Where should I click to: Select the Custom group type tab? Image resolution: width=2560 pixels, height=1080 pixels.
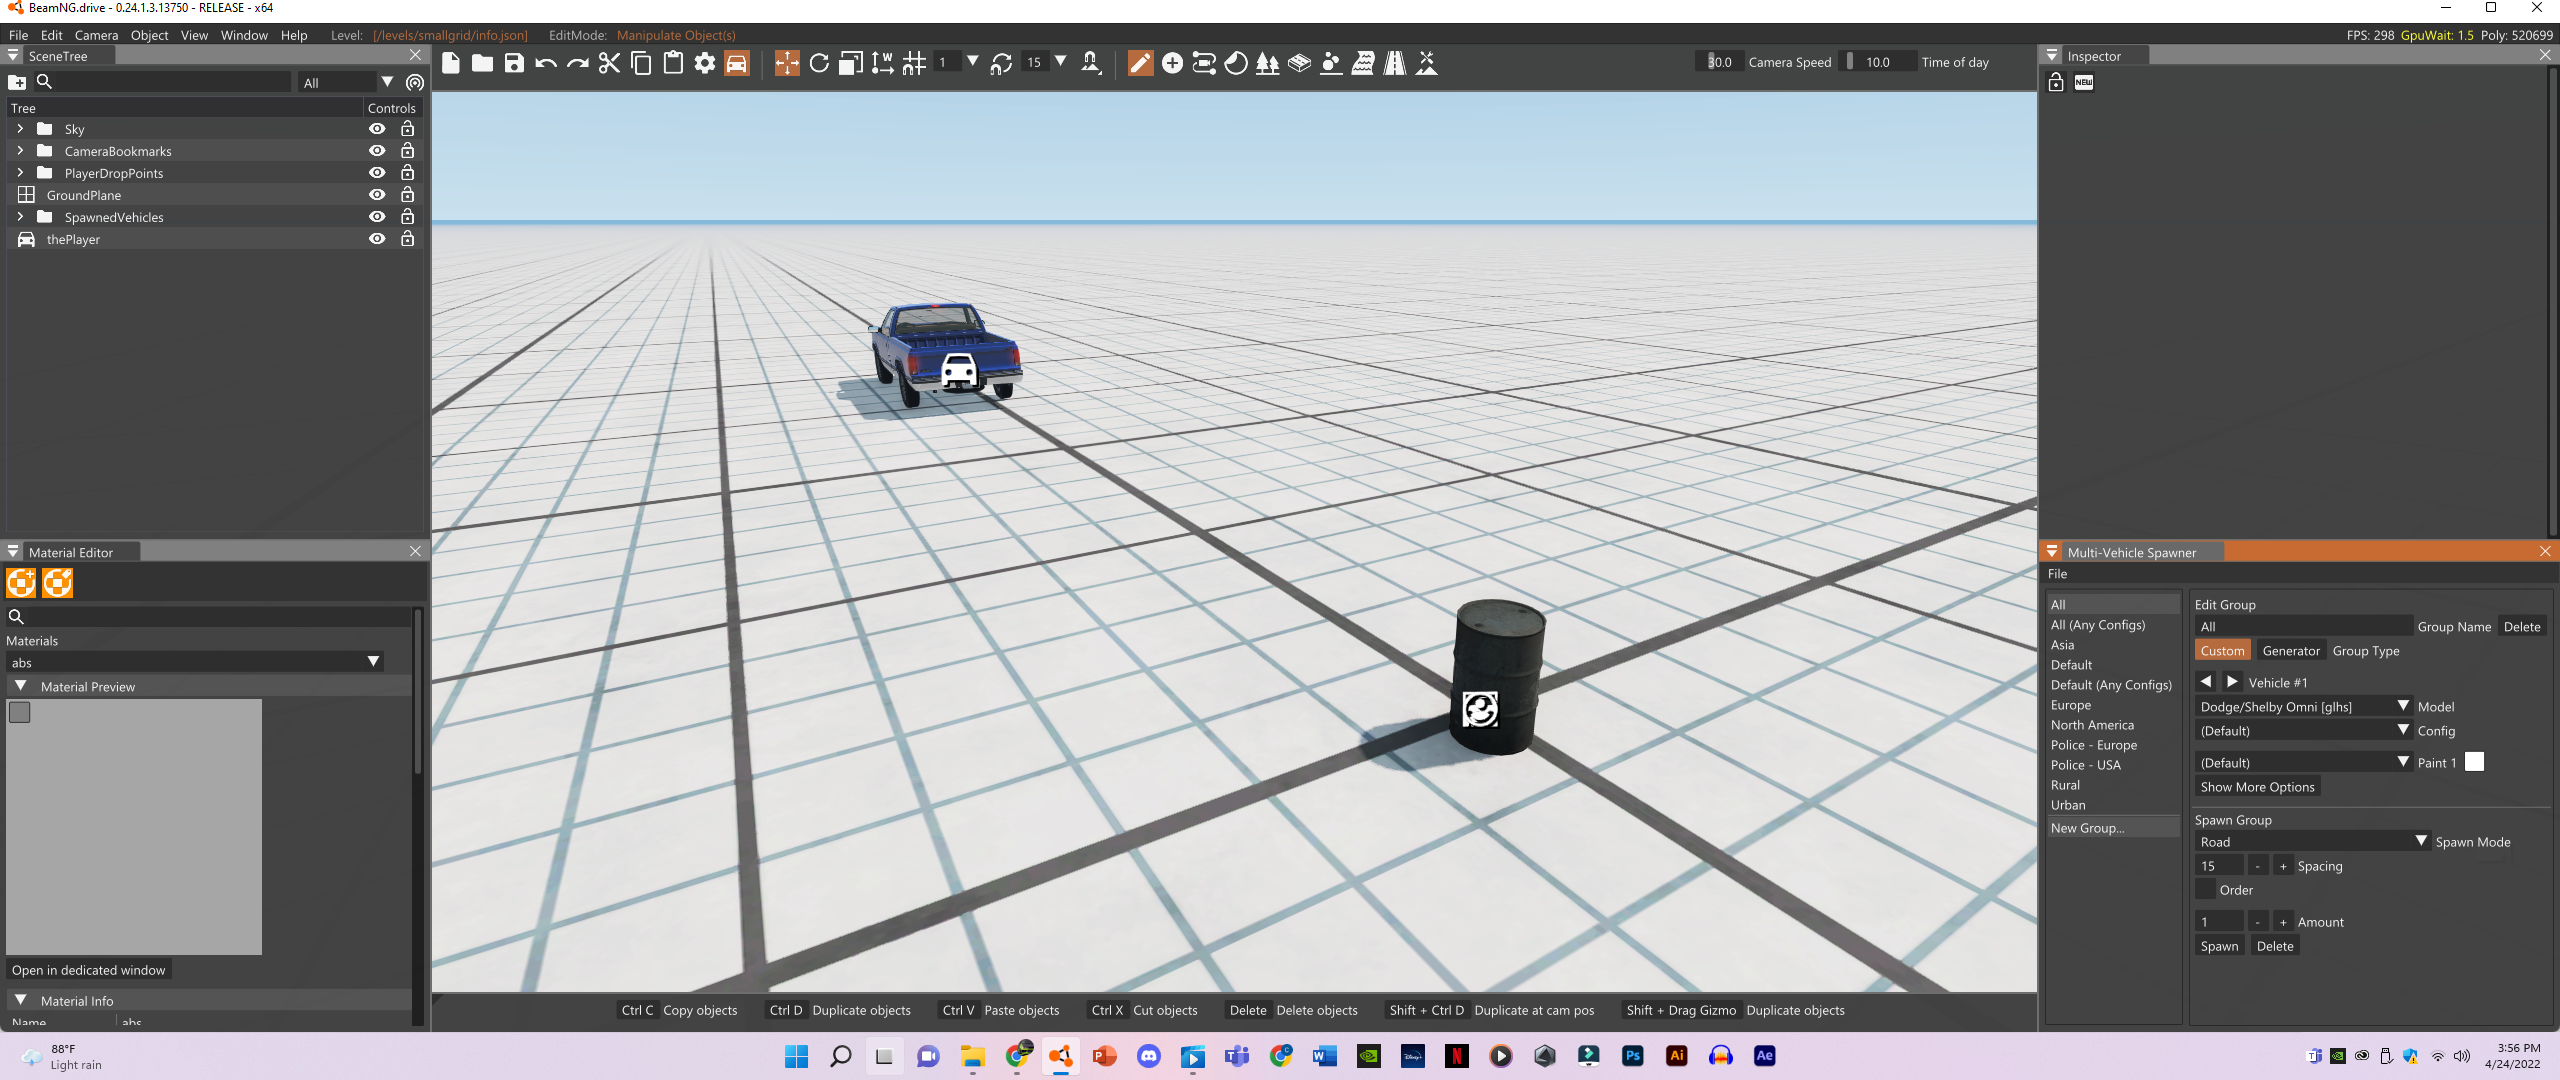(x=2222, y=651)
